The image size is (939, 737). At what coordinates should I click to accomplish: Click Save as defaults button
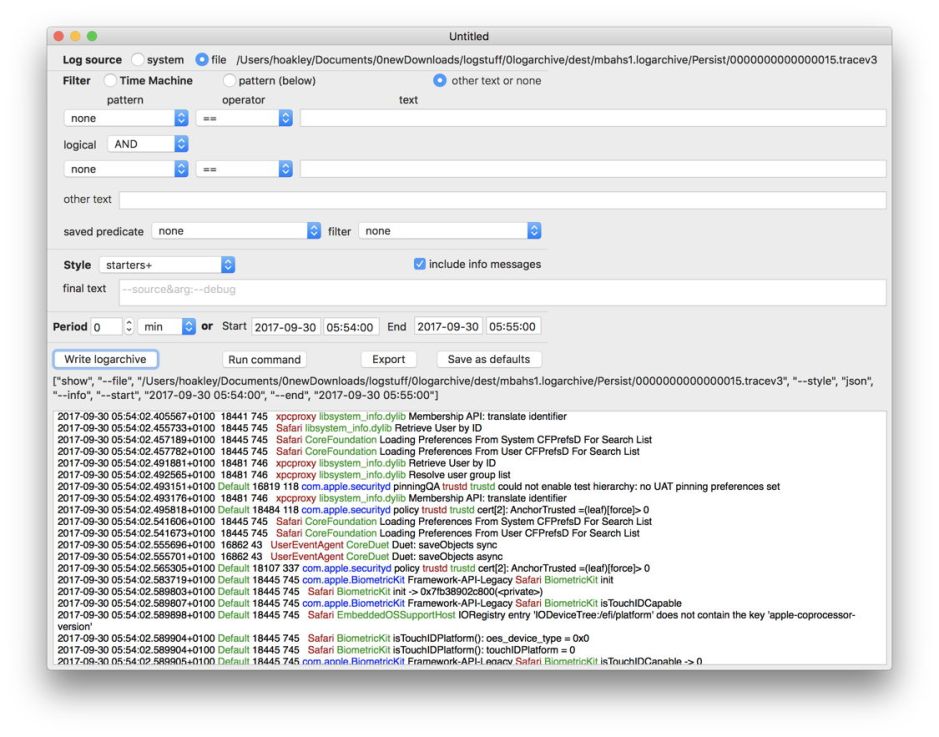(x=488, y=359)
